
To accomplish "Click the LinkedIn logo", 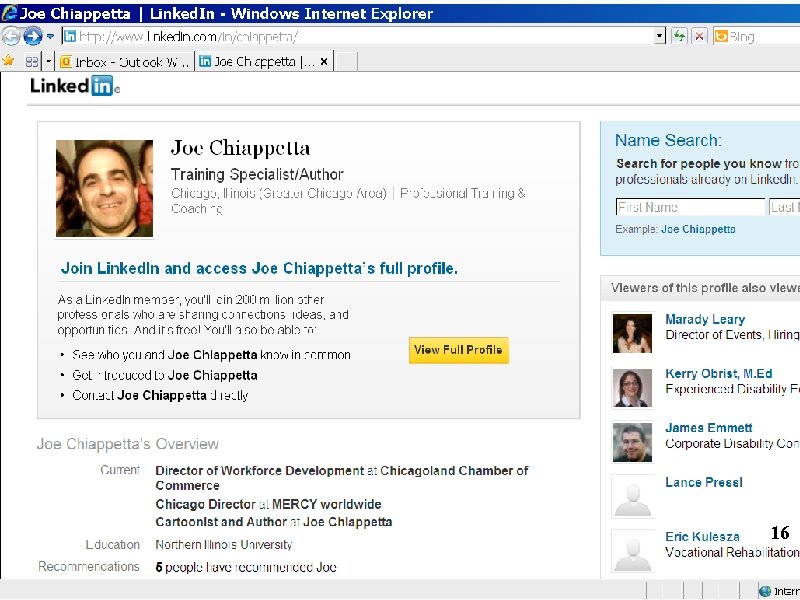I will tap(74, 86).
